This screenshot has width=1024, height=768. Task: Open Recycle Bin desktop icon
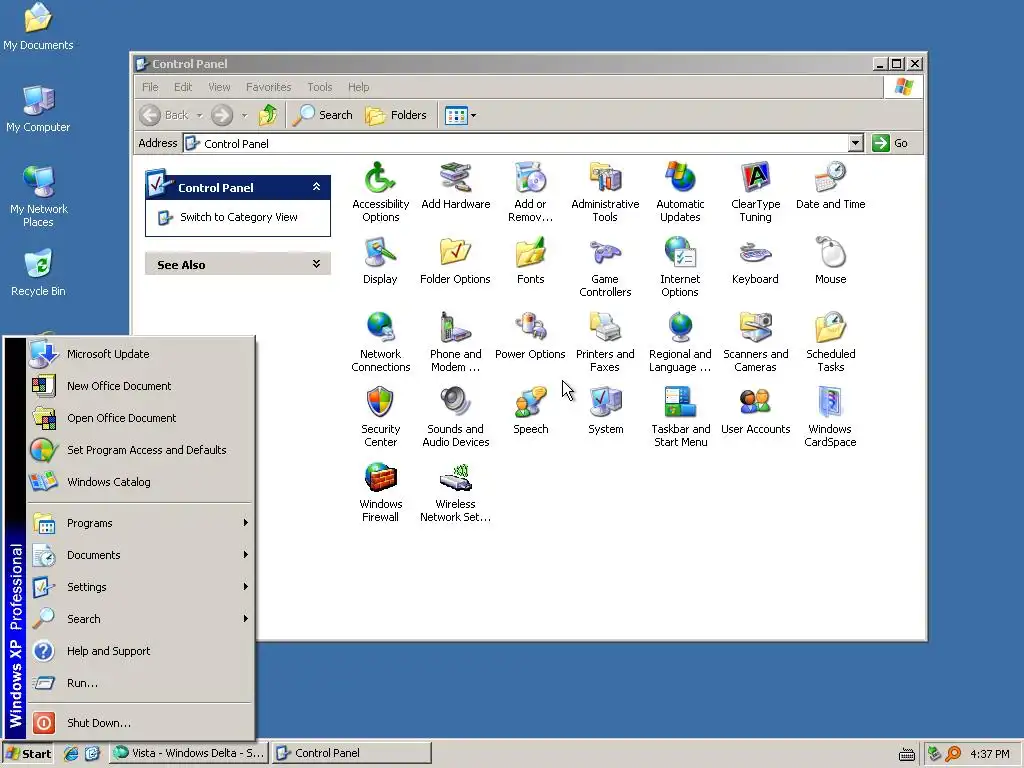click(x=38, y=273)
